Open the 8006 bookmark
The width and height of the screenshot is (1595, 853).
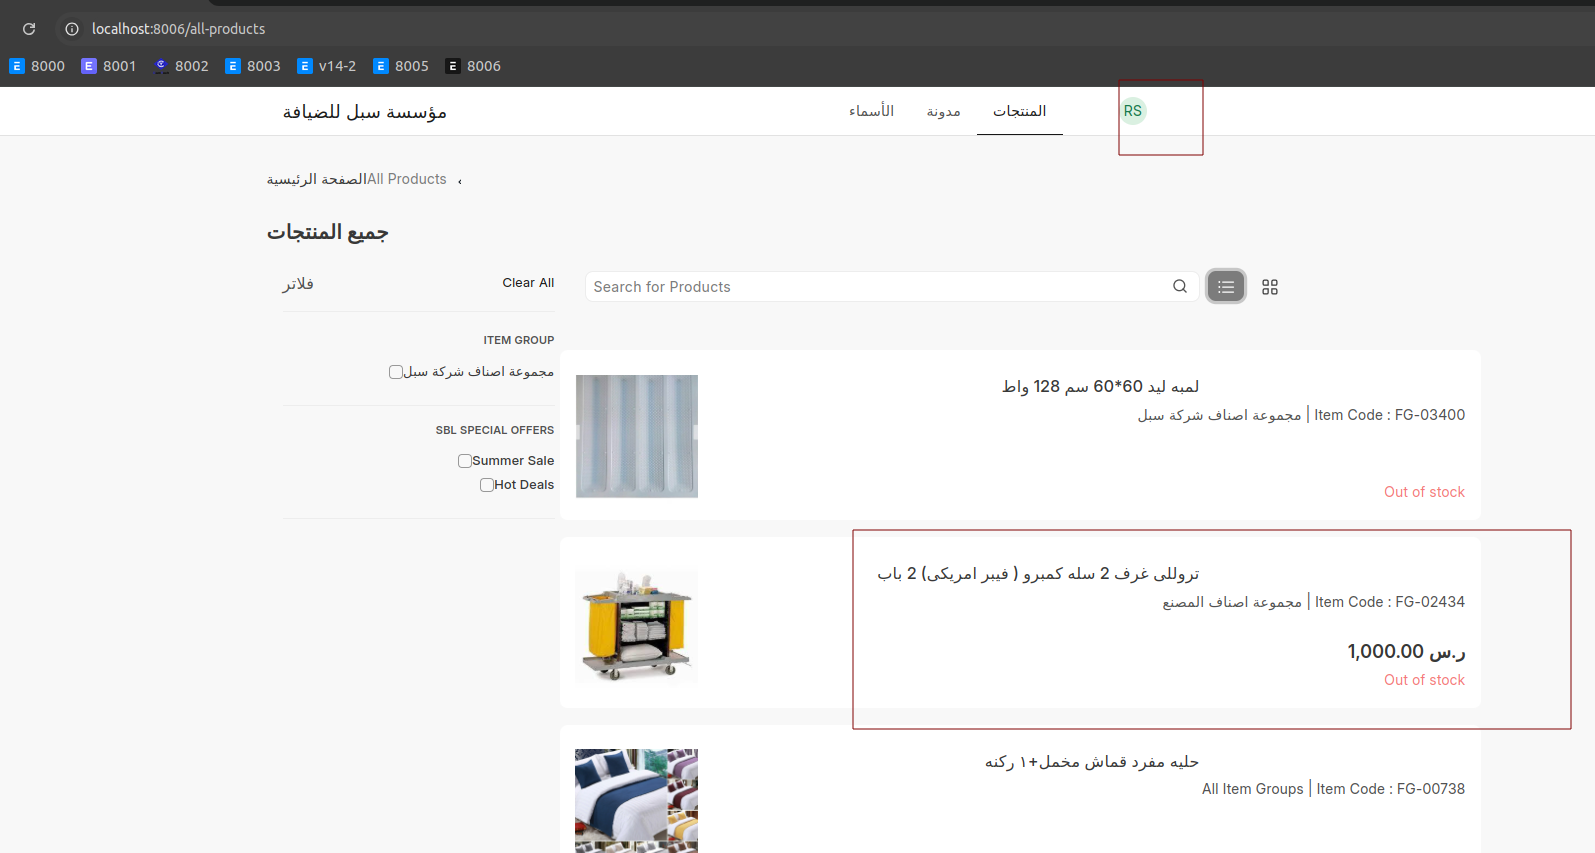[474, 66]
